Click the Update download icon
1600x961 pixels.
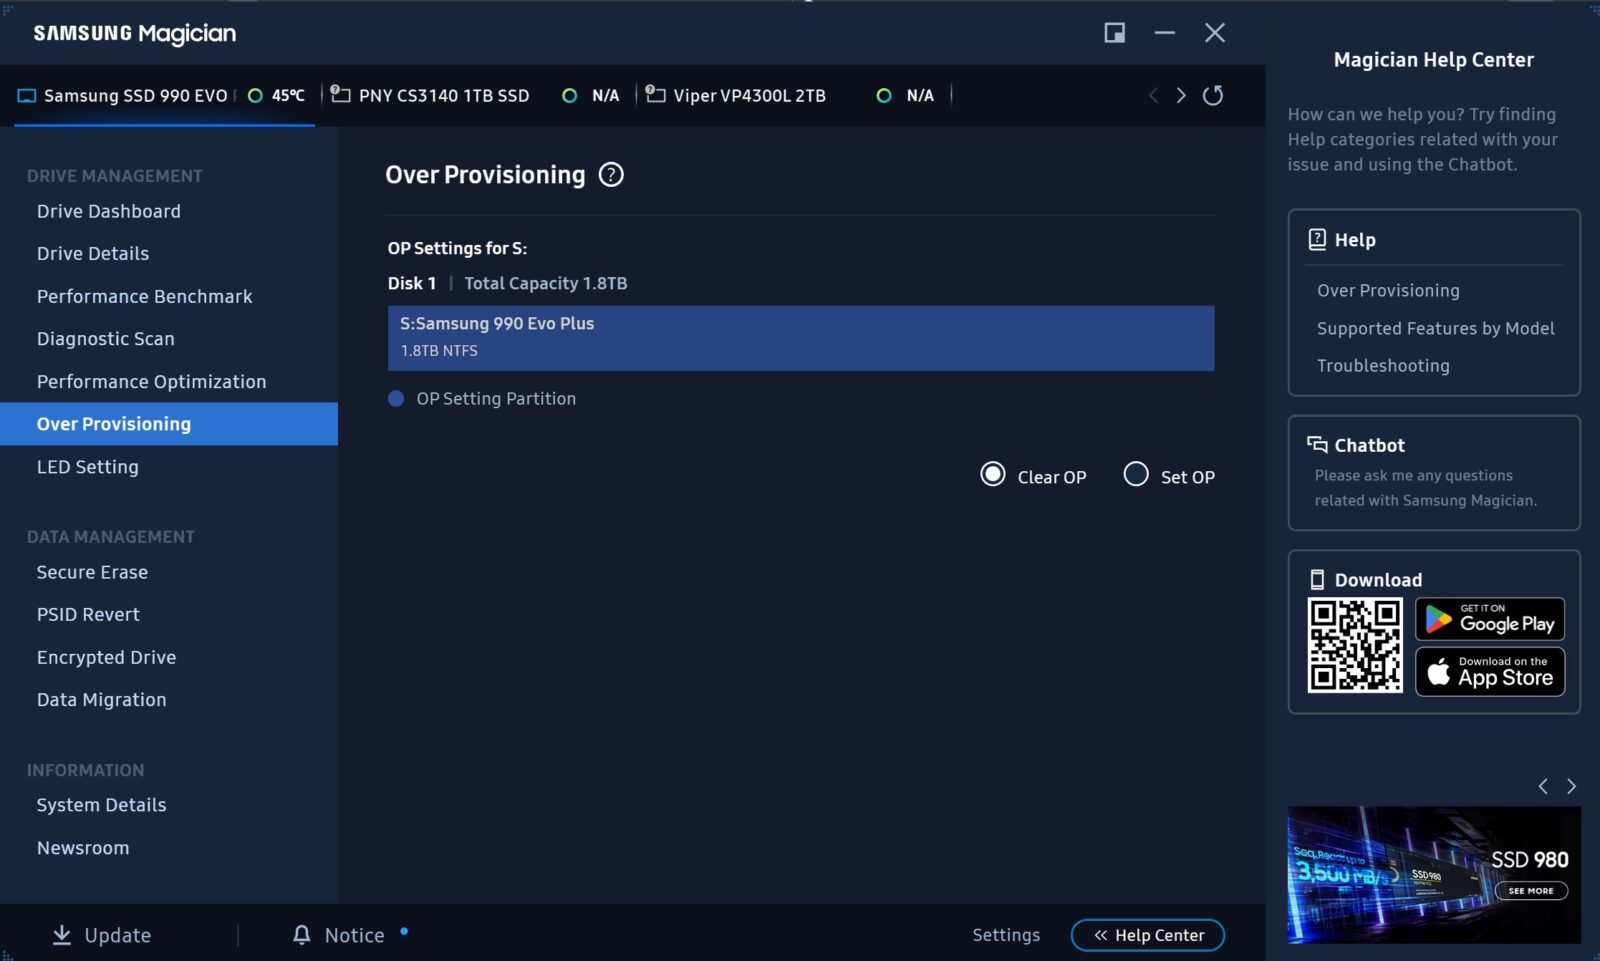62,935
